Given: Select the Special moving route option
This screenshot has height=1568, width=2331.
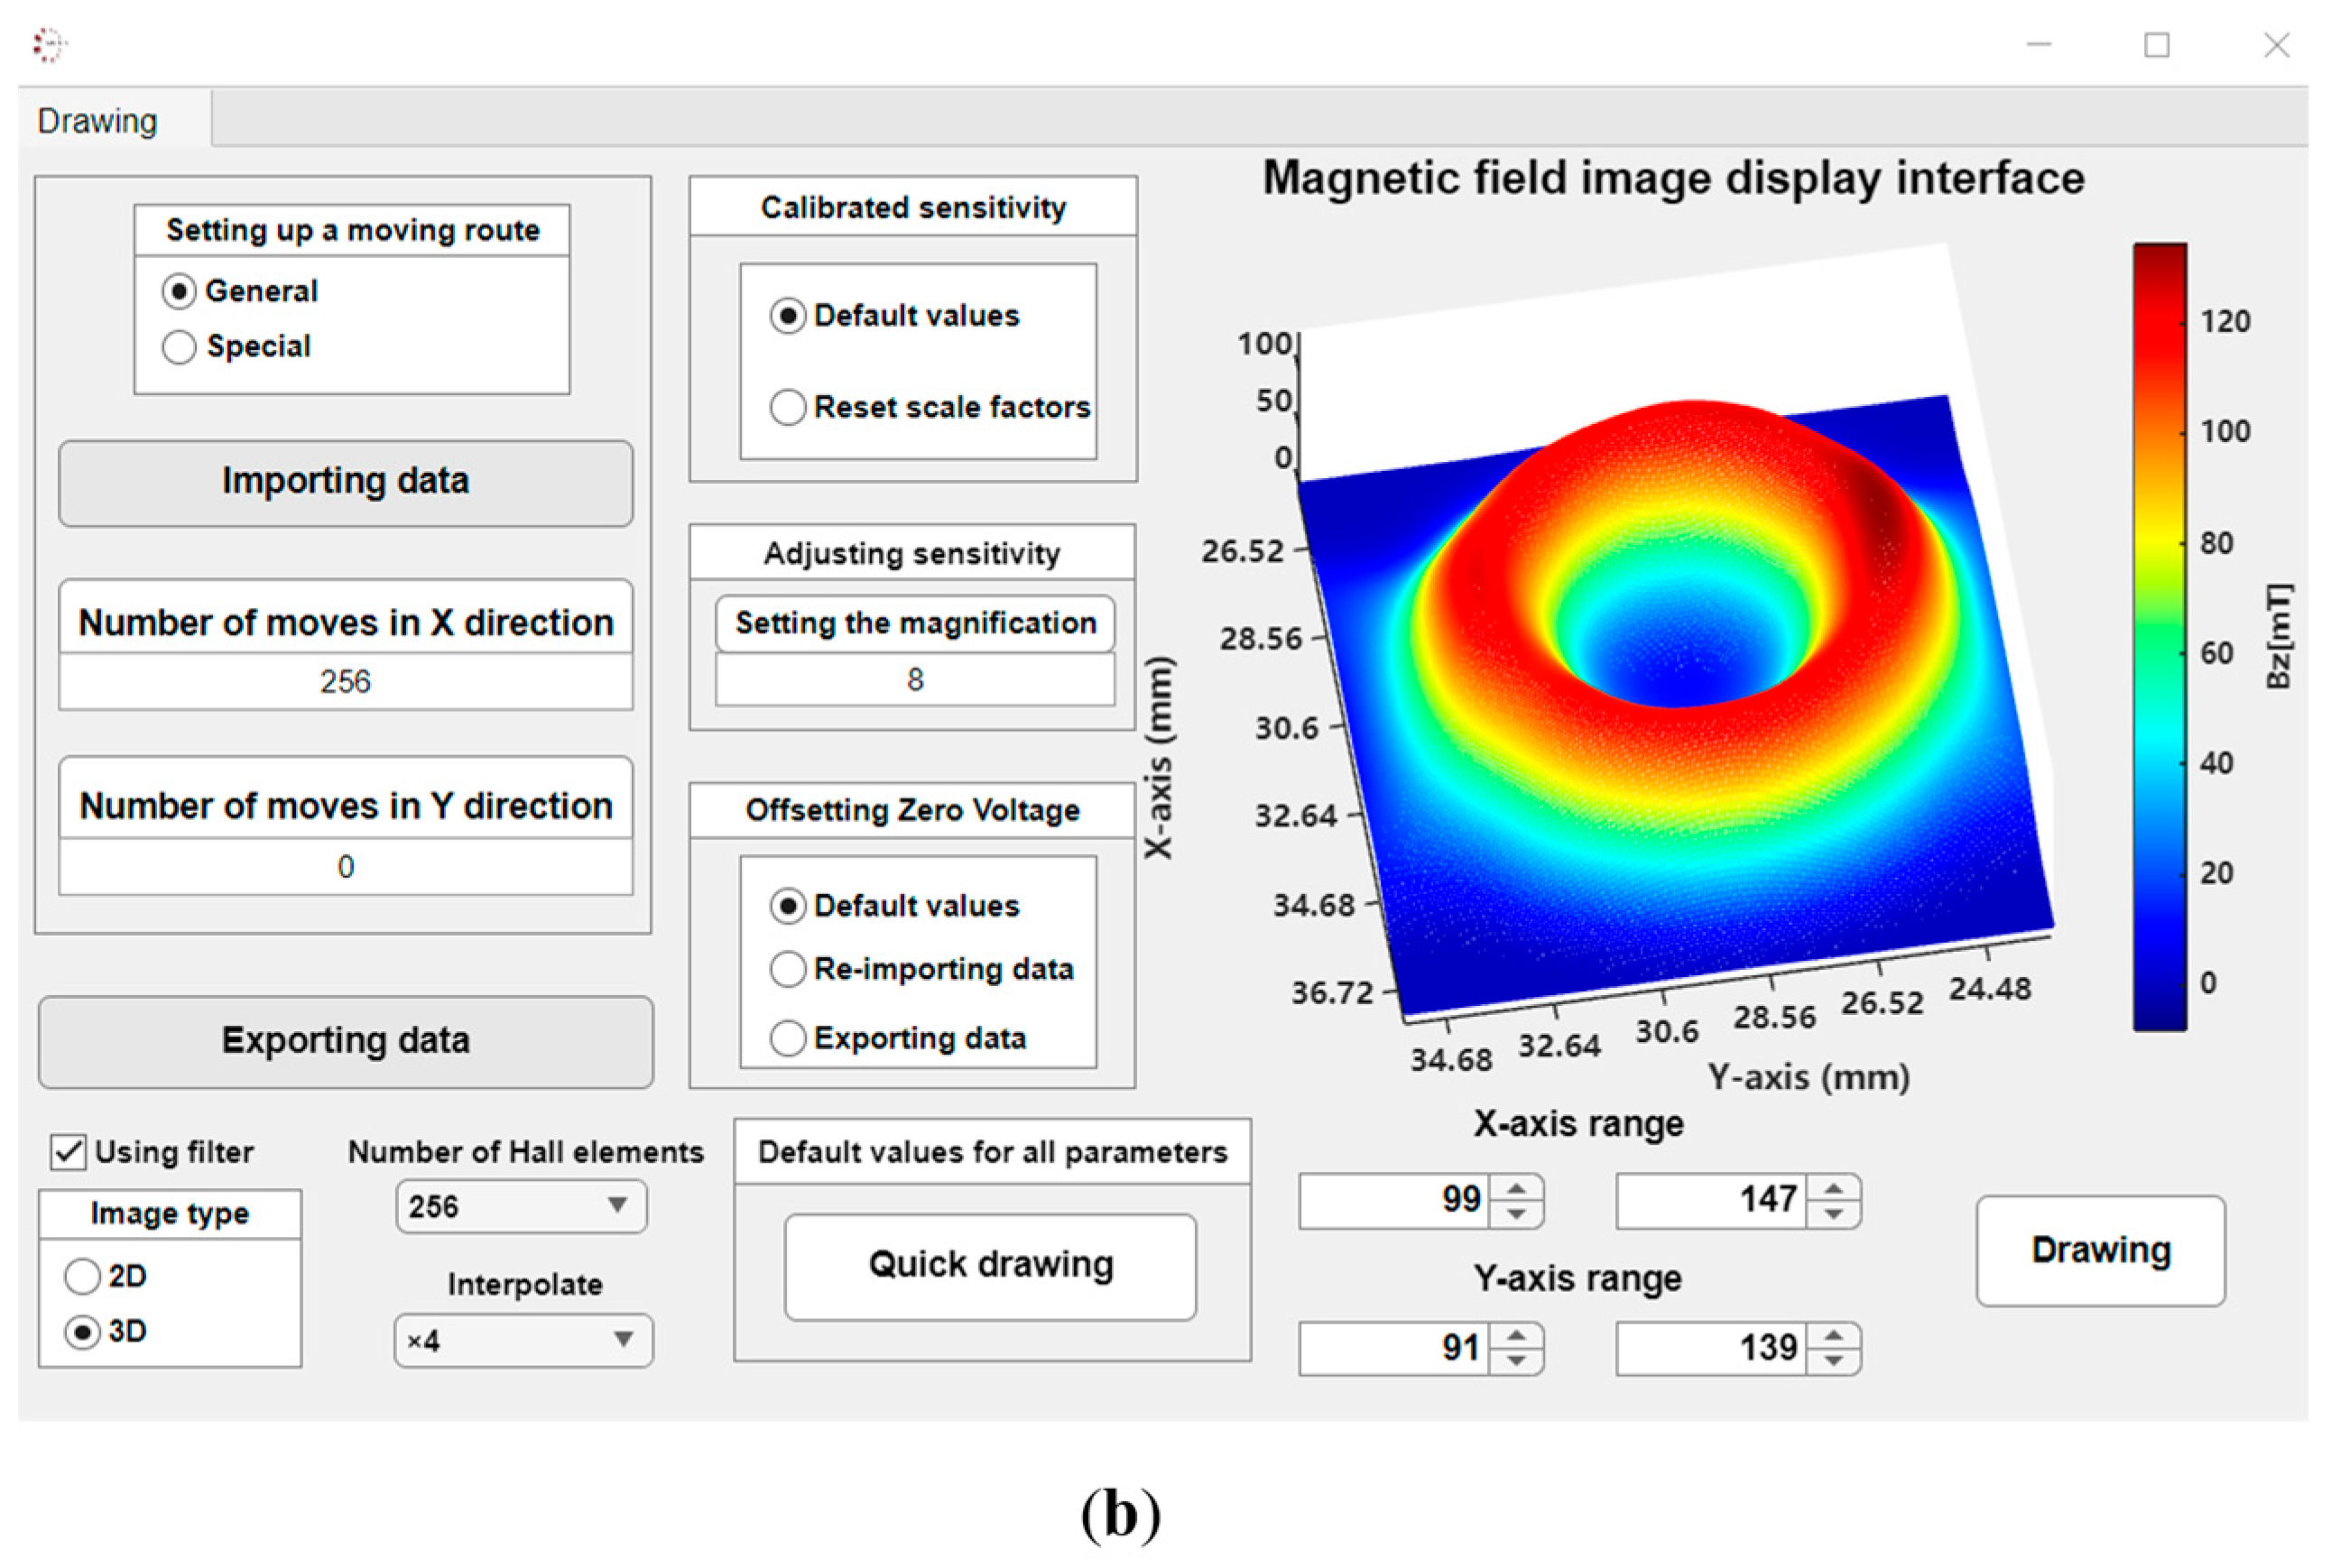Looking at the screenshot, I should [x=180, y=347].
